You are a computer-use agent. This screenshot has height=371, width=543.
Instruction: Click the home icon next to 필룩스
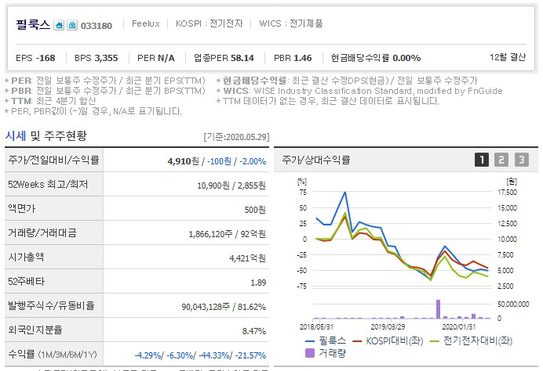point(59,25)
